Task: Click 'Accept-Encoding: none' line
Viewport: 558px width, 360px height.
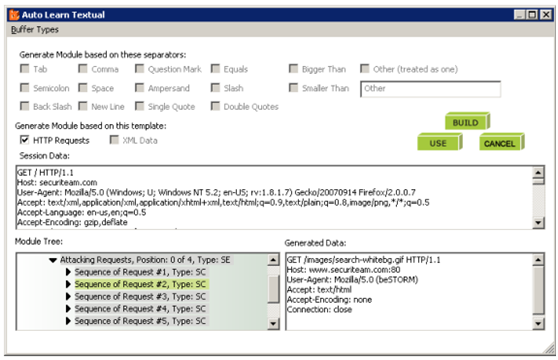Action: click(x=329, y=300)
